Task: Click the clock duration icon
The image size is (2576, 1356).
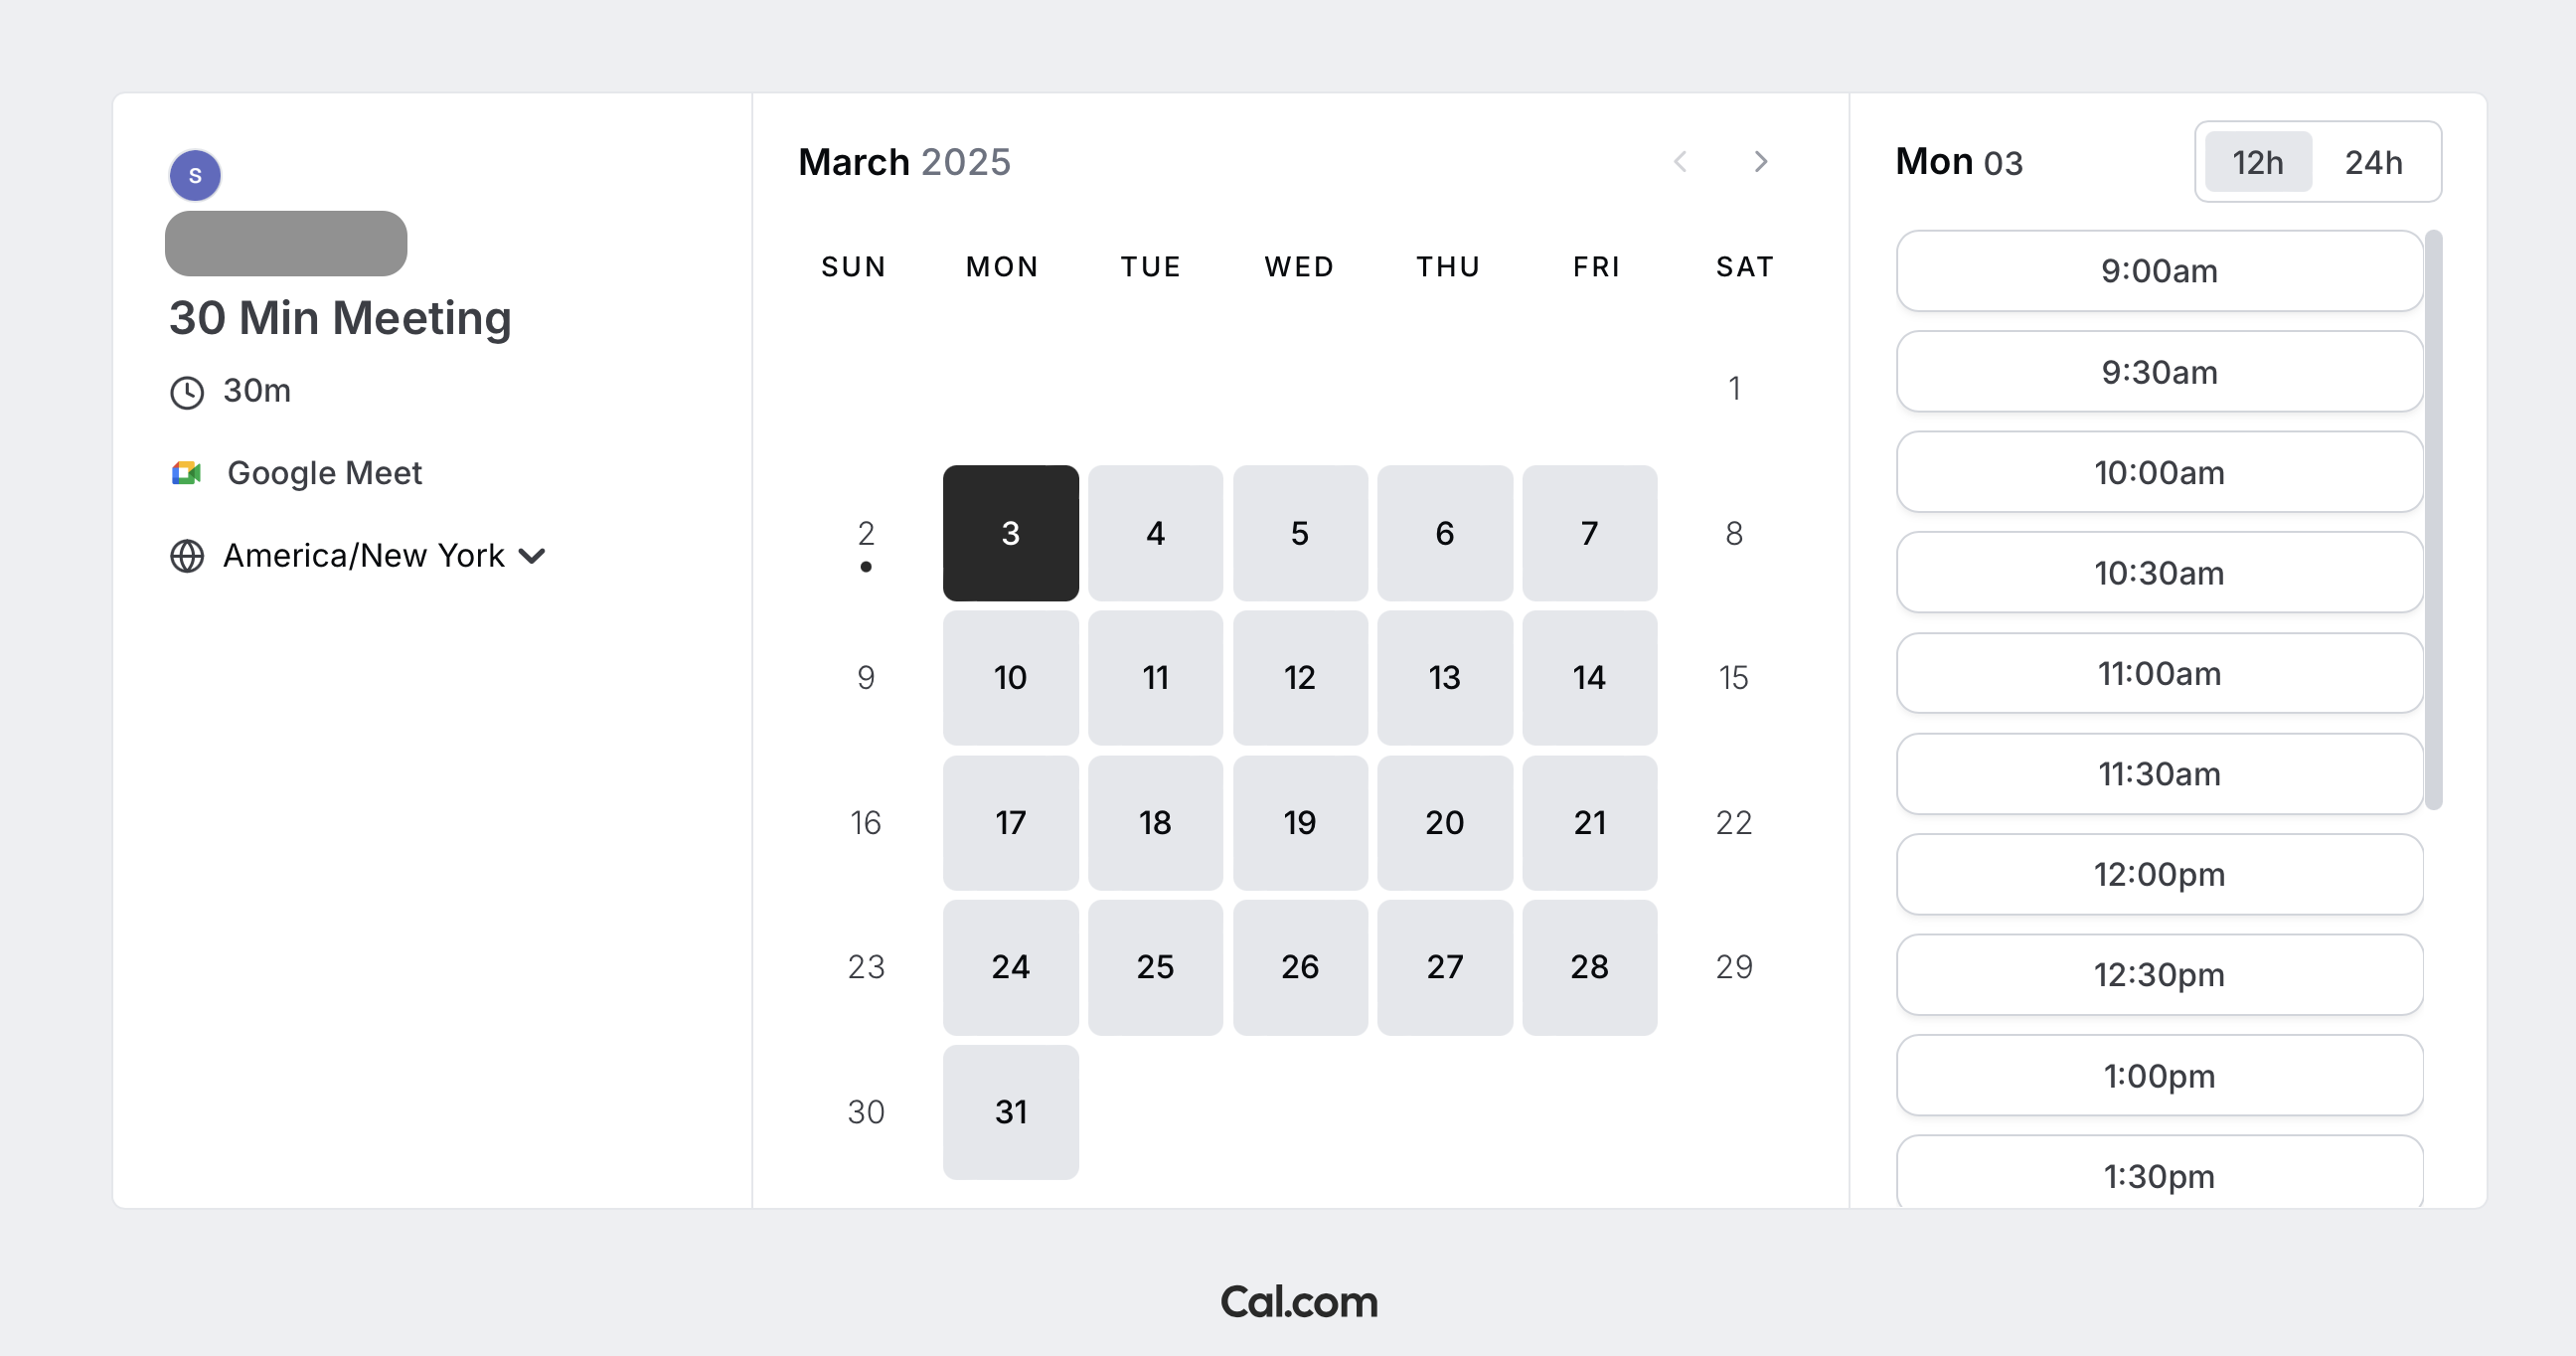Action: click(x=187, y=392)
